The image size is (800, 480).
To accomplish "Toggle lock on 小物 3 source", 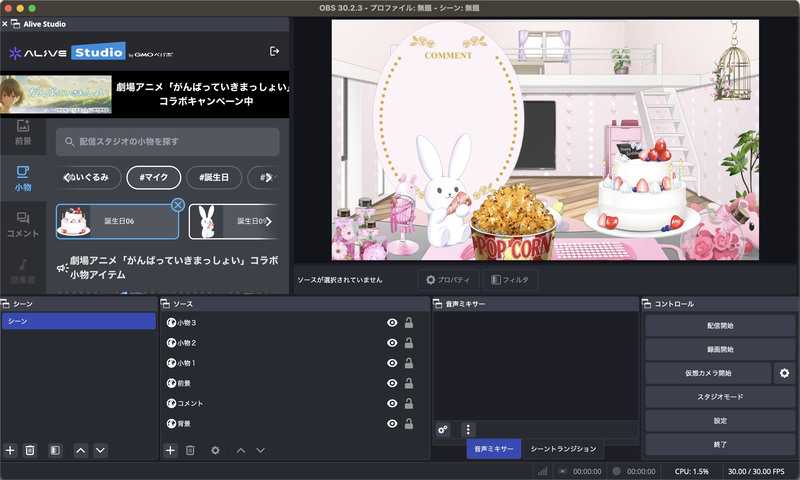I will point(409,322).
